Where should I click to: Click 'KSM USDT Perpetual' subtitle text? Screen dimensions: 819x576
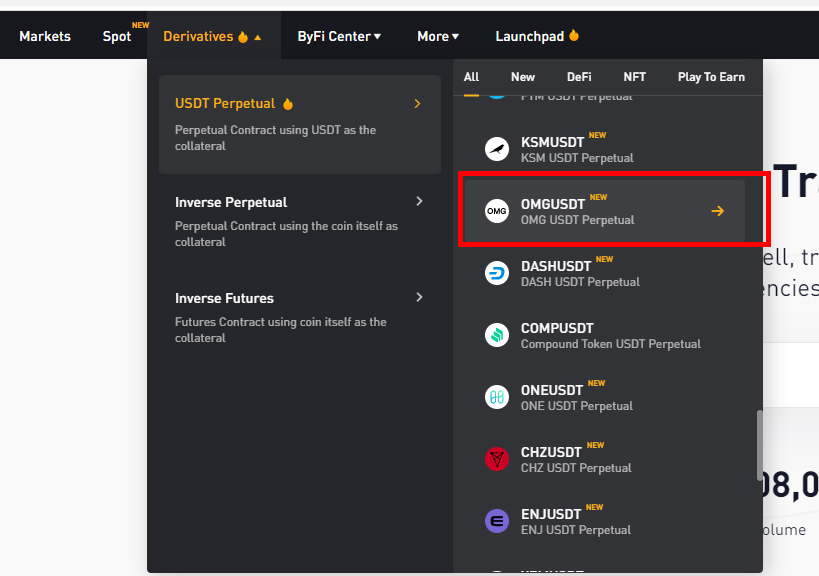[577, 158]
